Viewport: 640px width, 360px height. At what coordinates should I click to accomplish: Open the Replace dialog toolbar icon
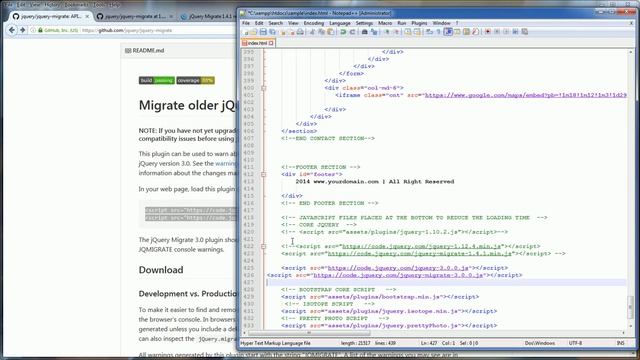pyautogui.click(x=374, y=32)
